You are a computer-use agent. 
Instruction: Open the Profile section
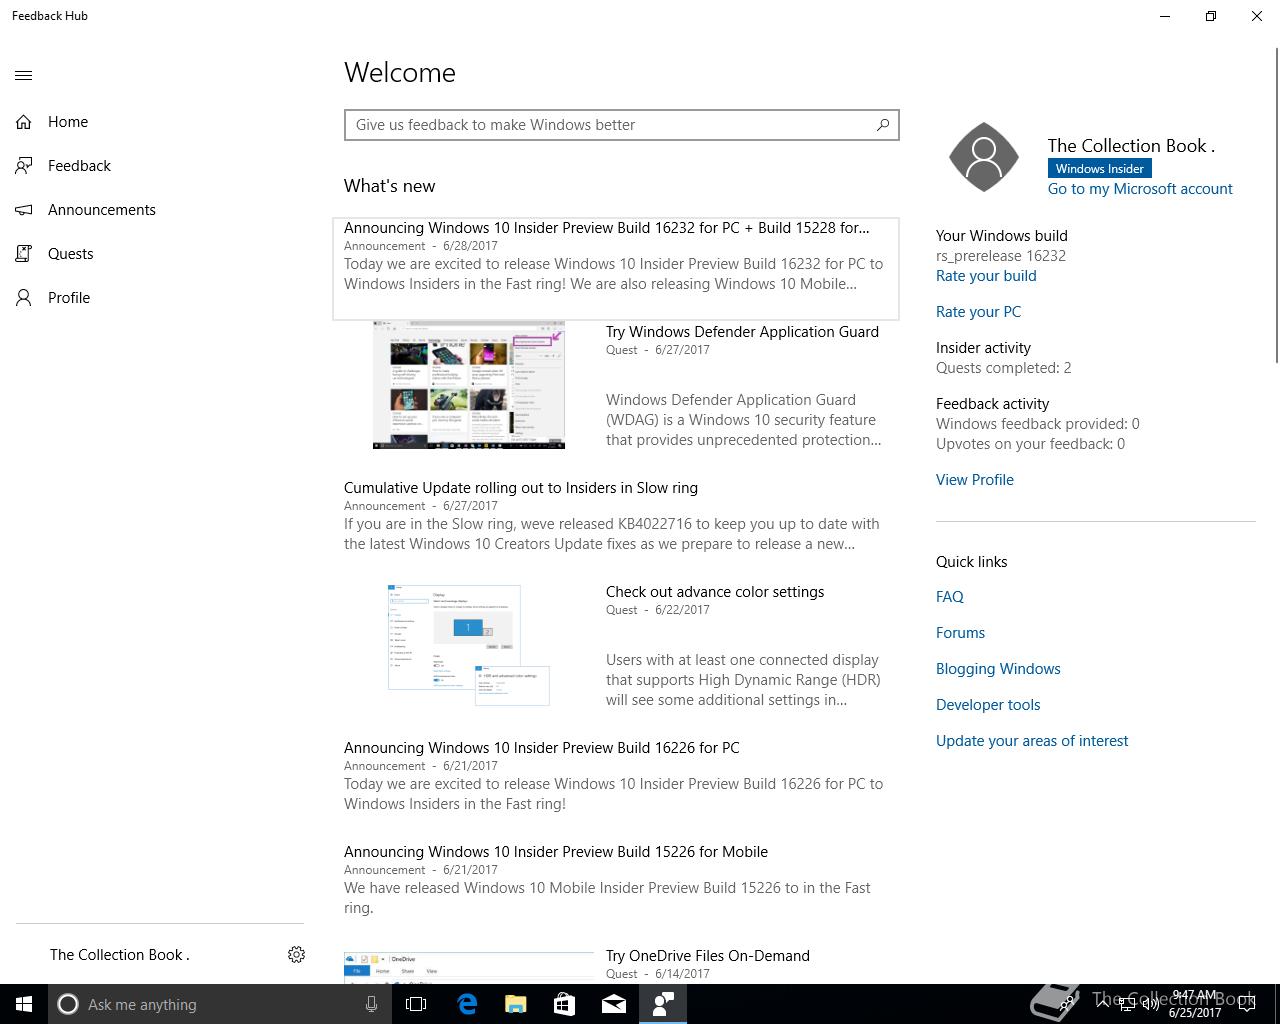pyautogui.click(x=69, y=298)
